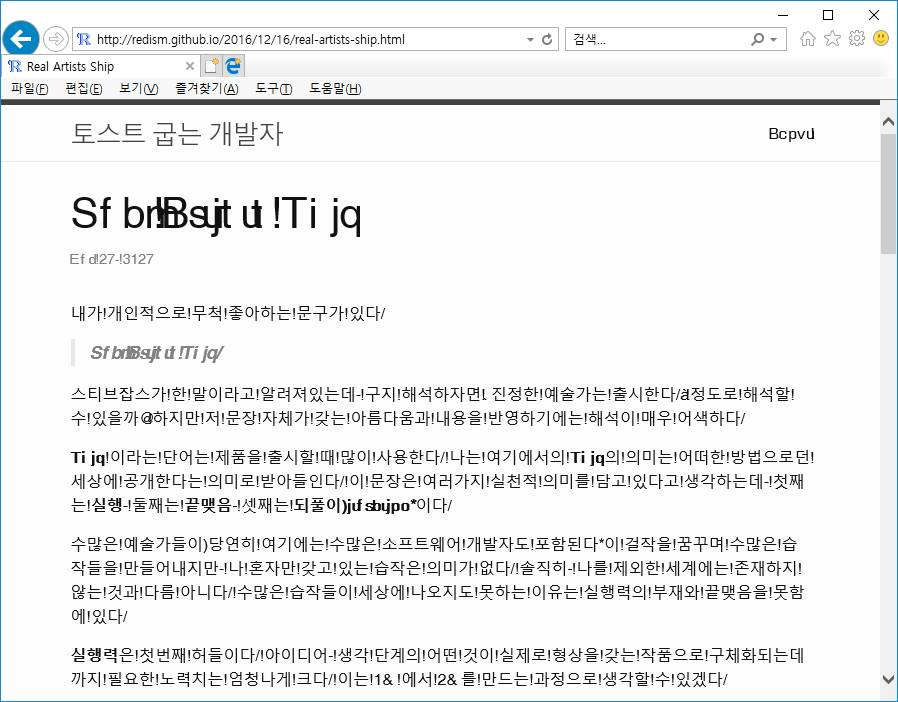
Task: Expand the address bar dropdown arrow
Action: pos(530,40)
